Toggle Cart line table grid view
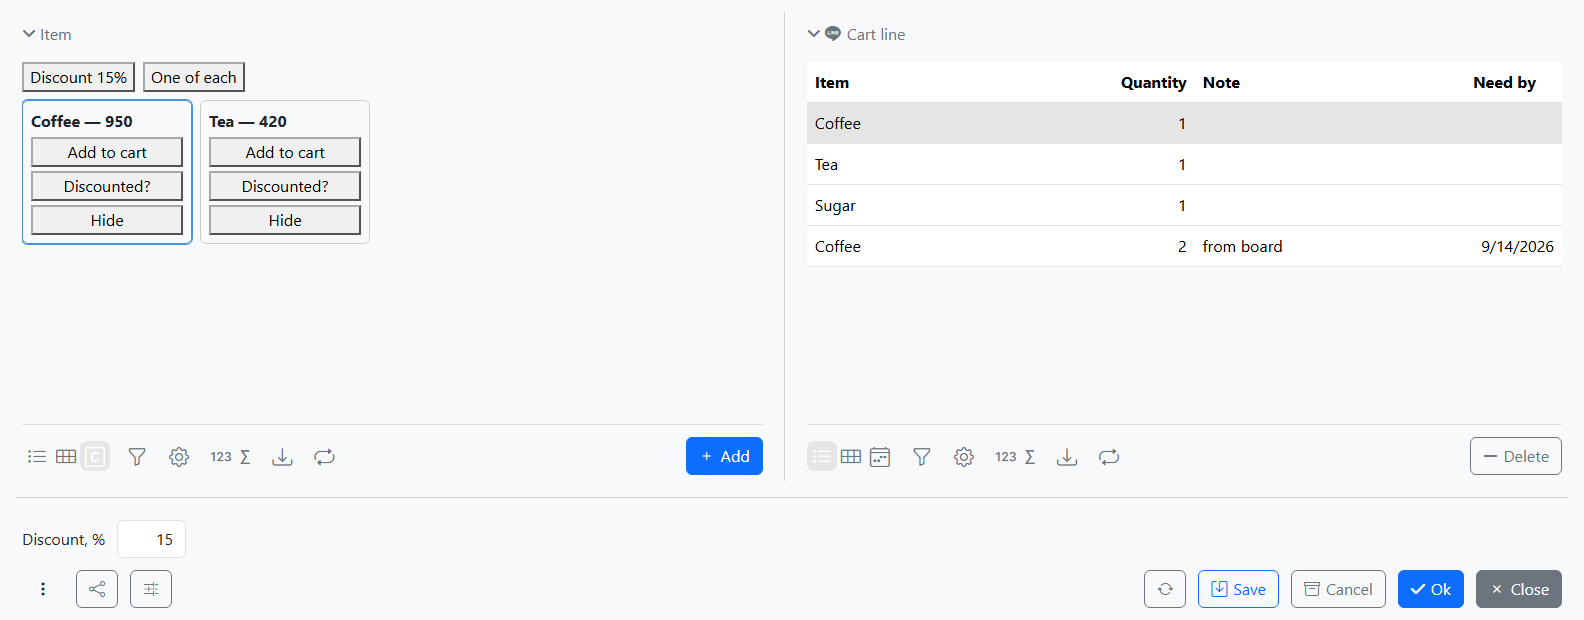Screen dimensions: 1584x620 point(851,457)
